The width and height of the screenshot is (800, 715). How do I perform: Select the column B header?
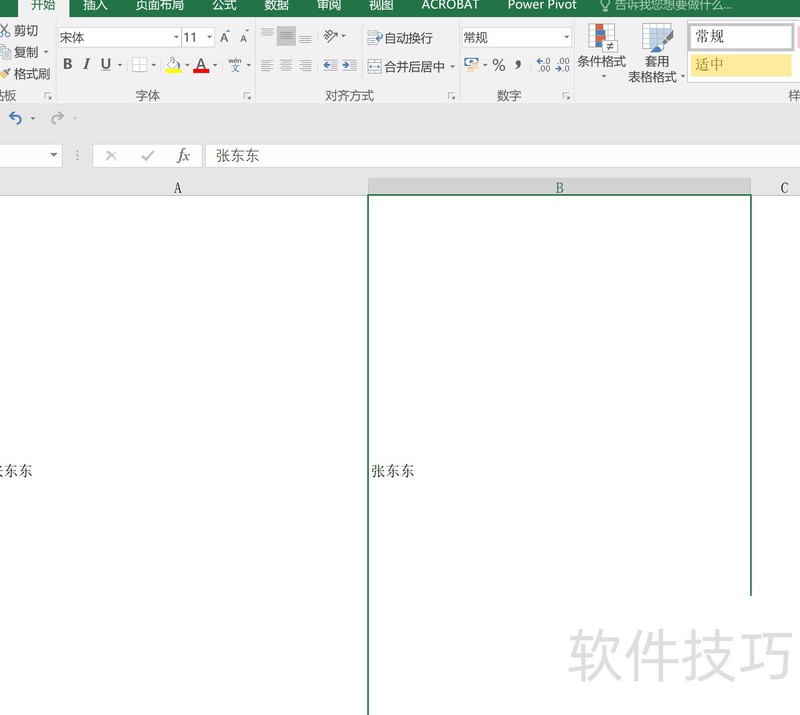tap(559, 188)
